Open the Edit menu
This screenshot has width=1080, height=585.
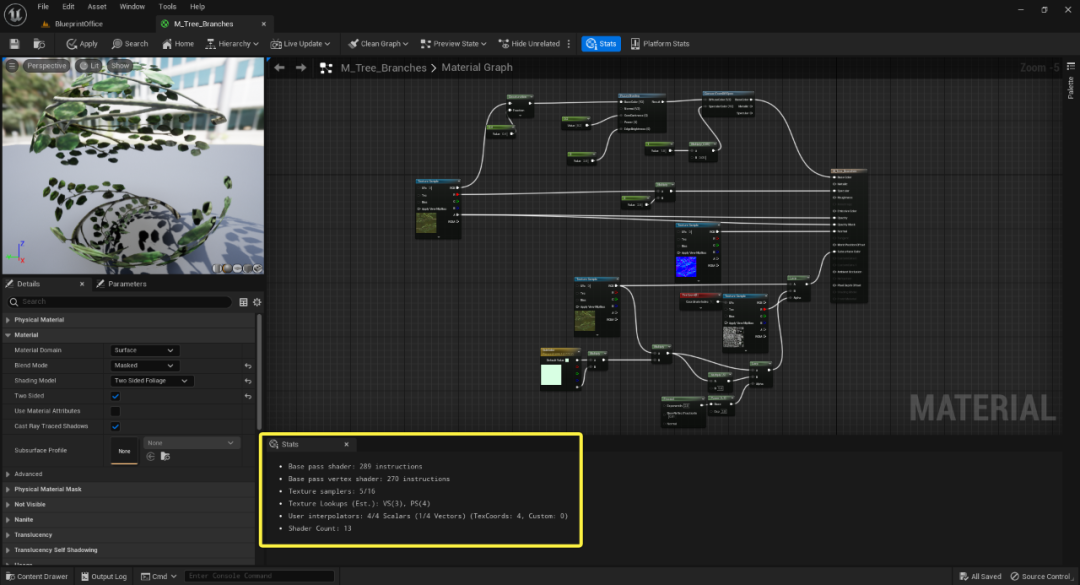pos(68,6)
